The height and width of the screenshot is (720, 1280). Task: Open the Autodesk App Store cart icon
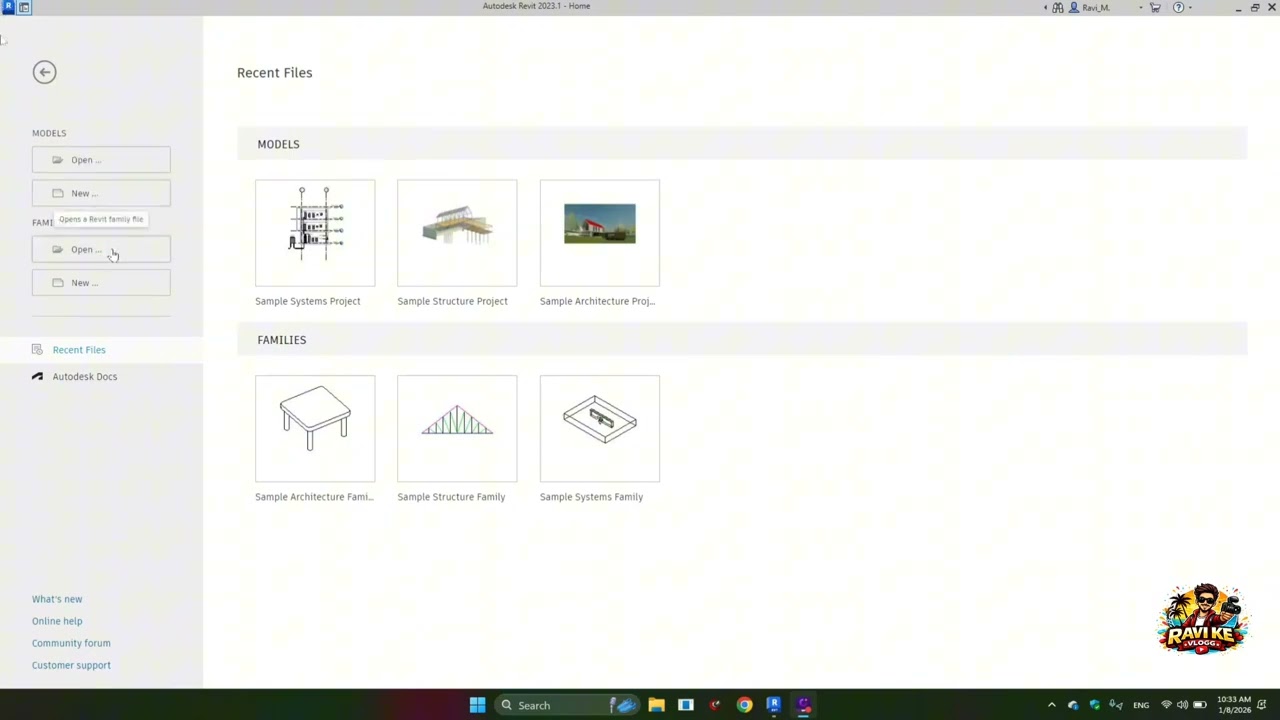[x=1155, y=7]
